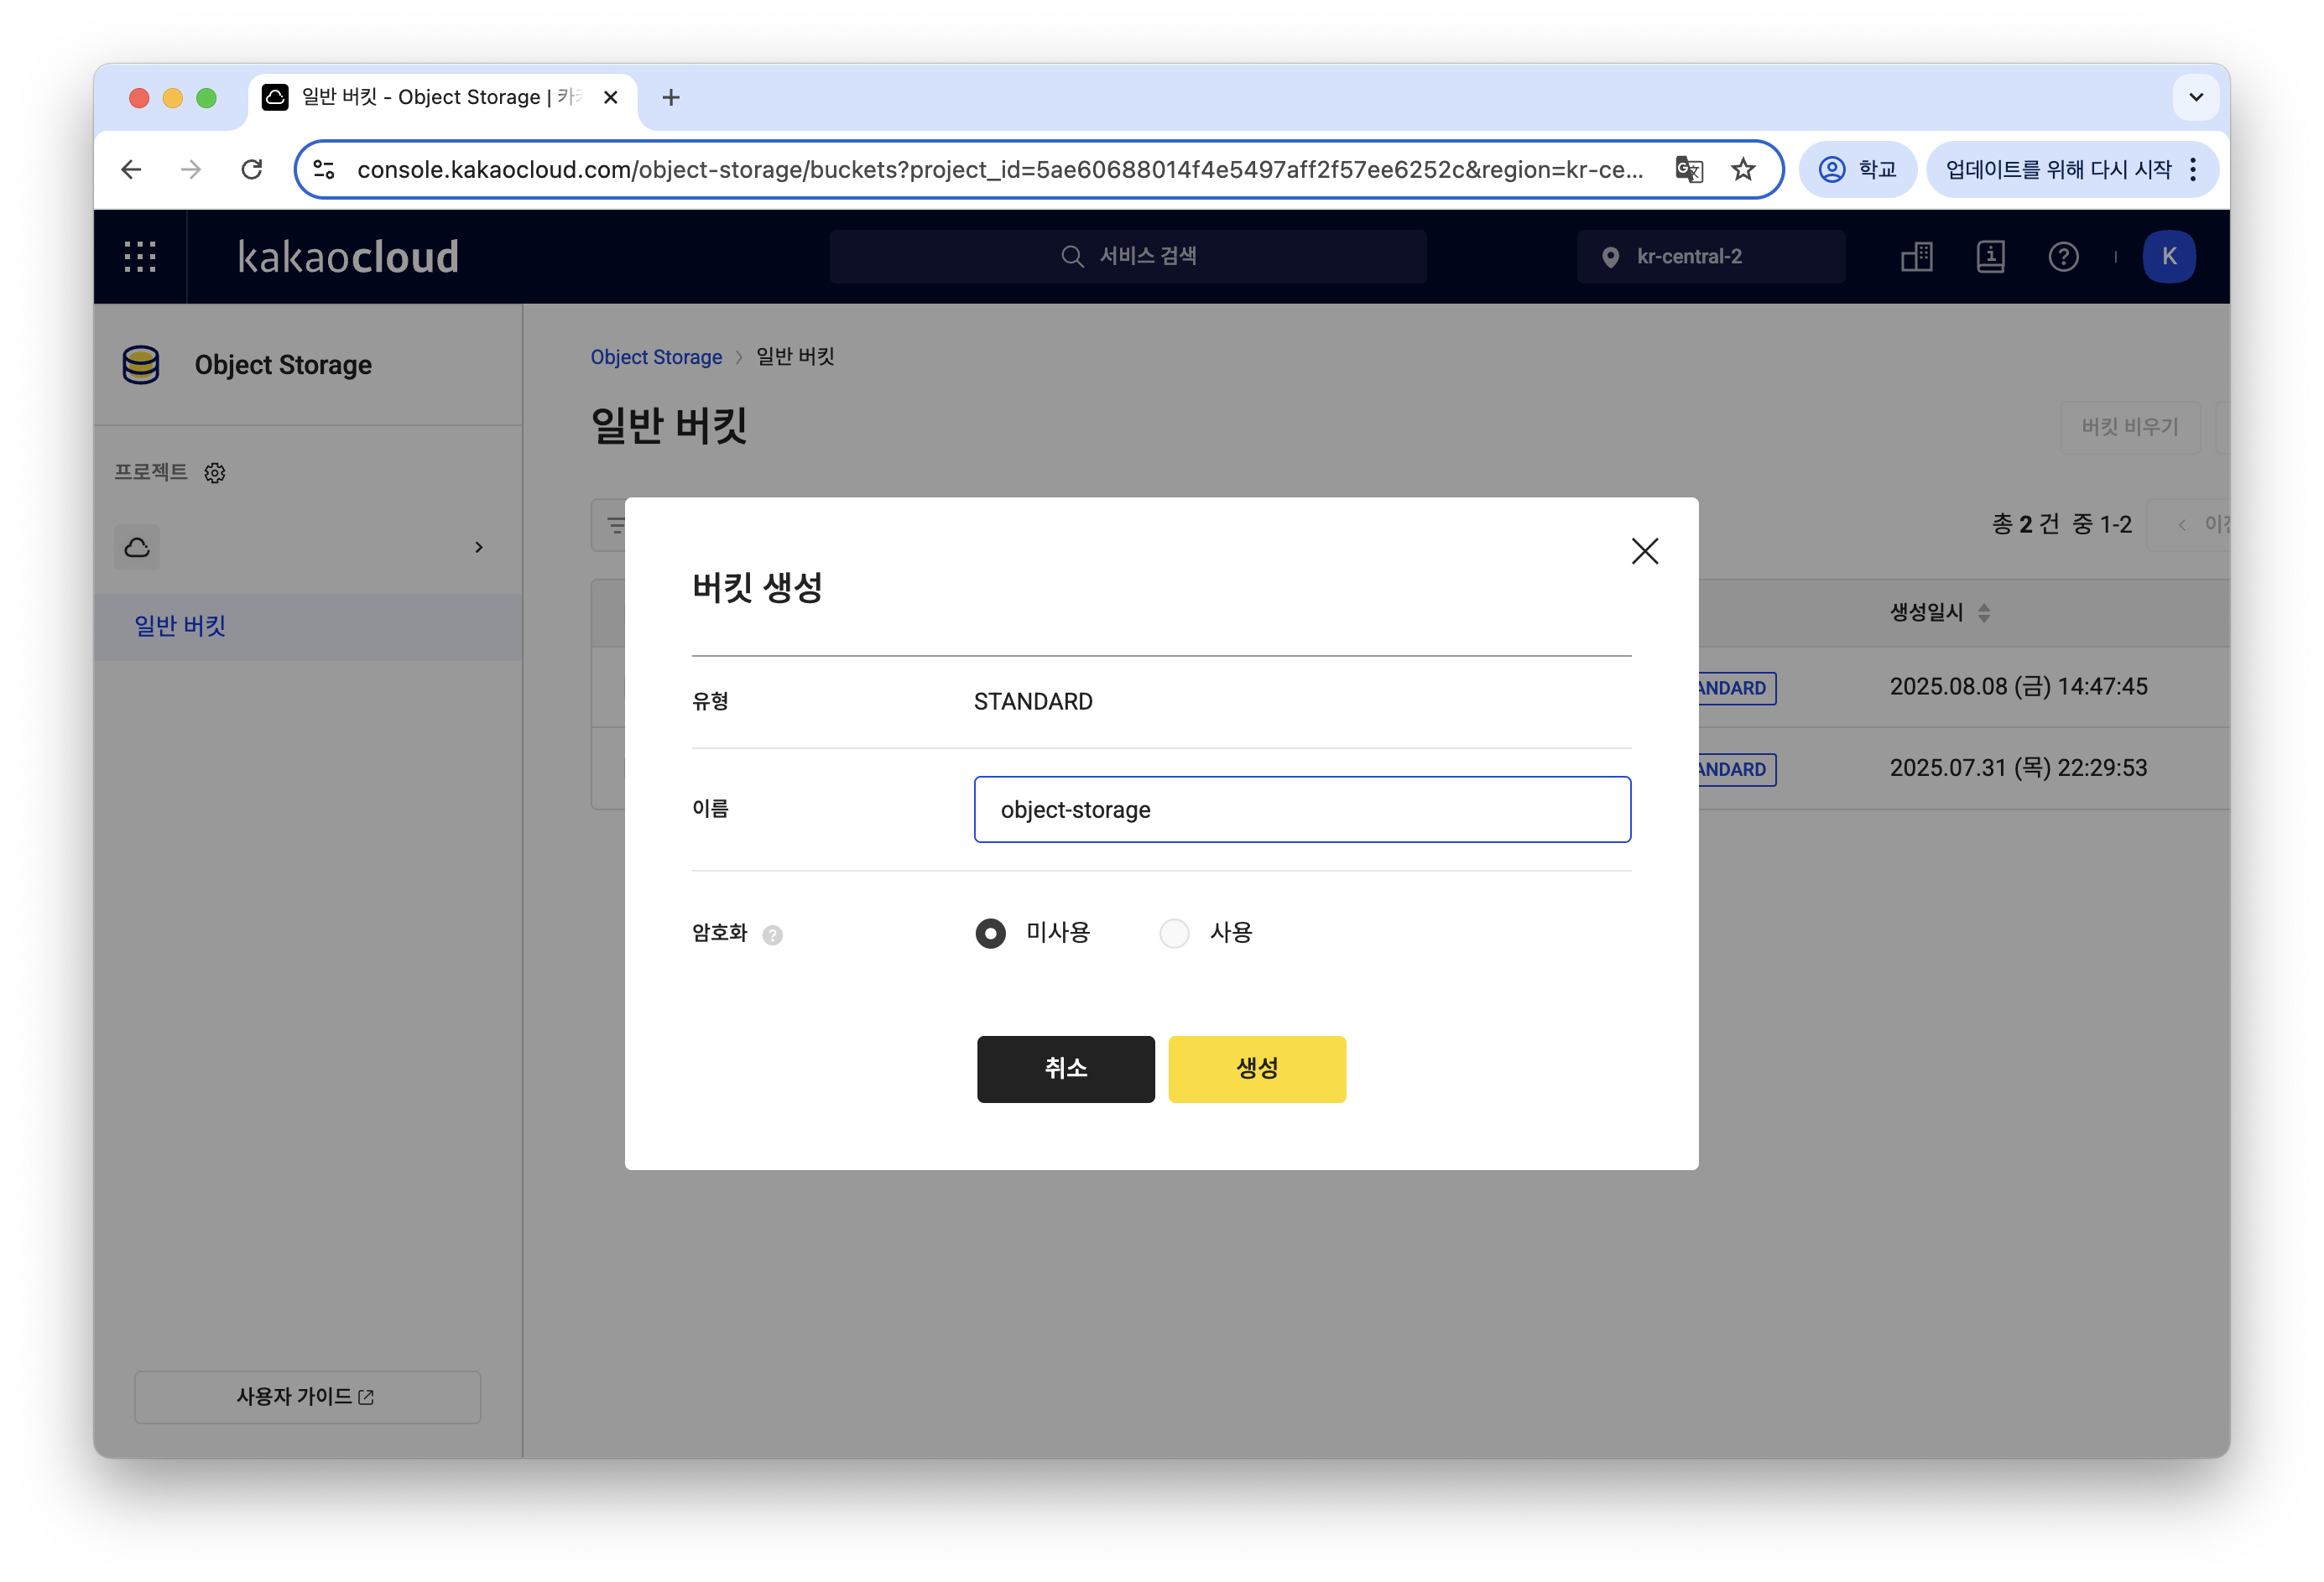Open the kr-central-2 region selector
2324x1582 pixels.
pyautogui.click(x=1710, y=256)
